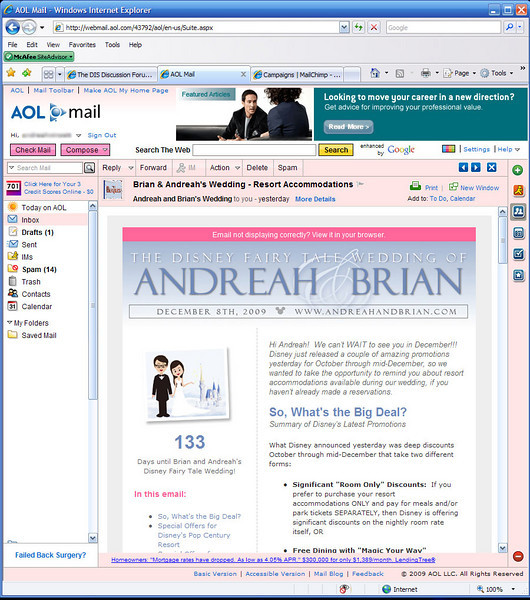Click the red minus sidebar icon
The image size is (530, 600).
[x=518, y=556]
